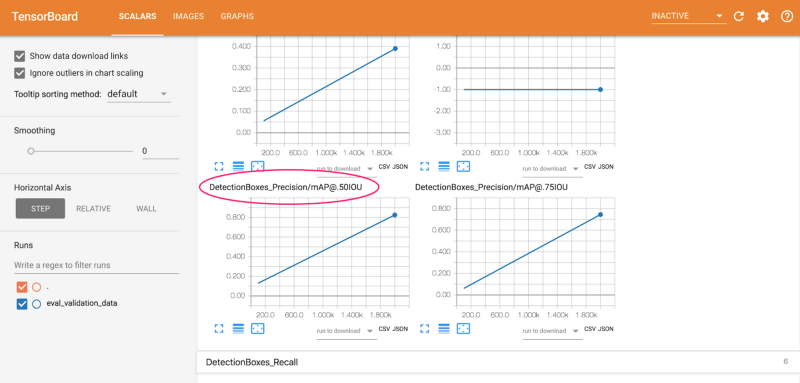Open the Tooltip sorting method dropdown

tap(138, 94)
